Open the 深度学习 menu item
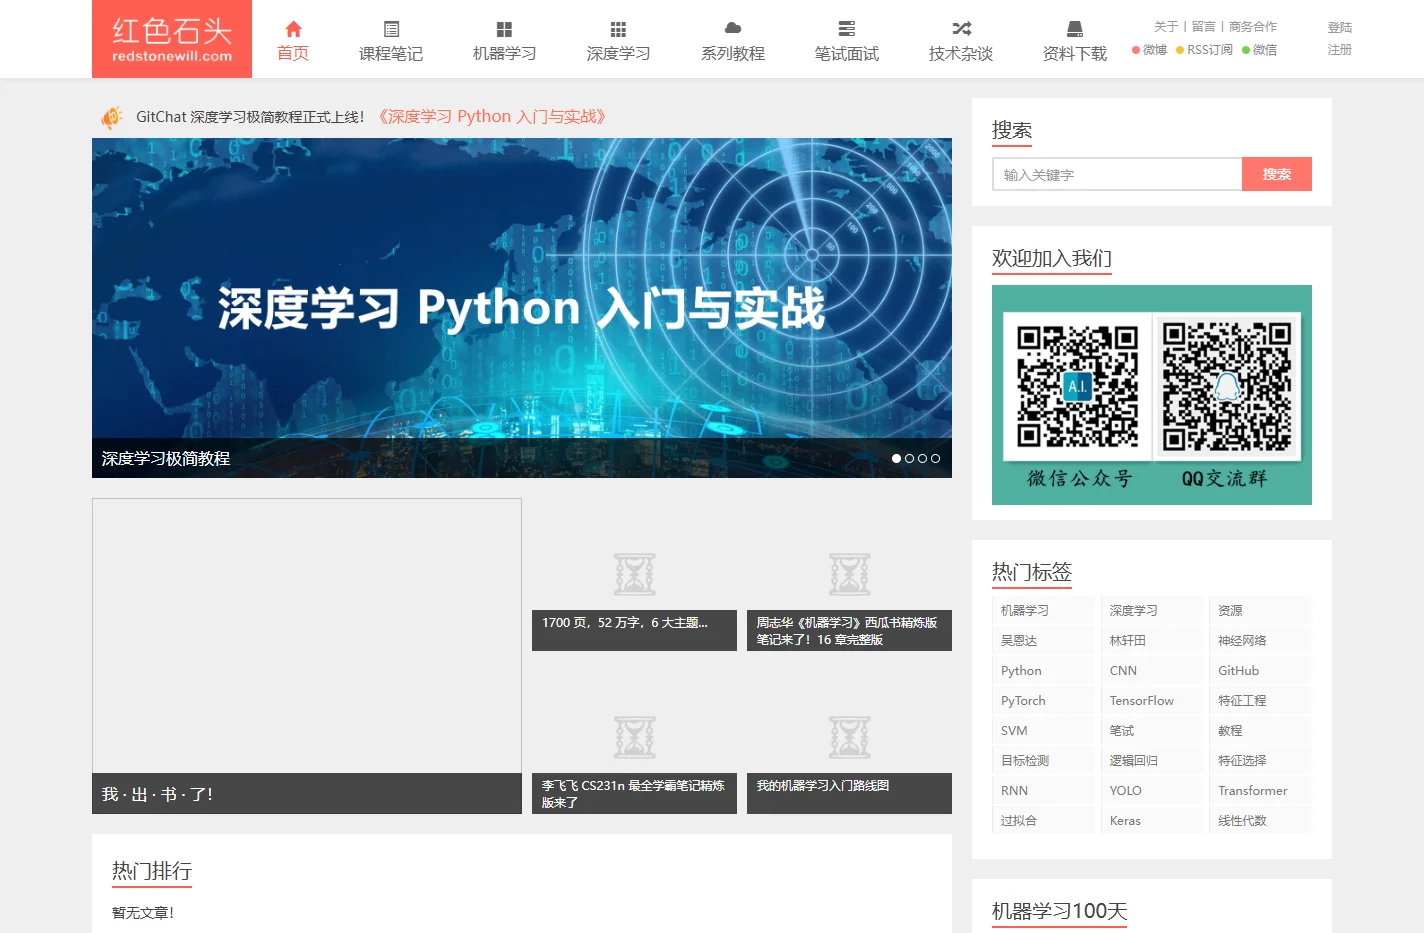1424x933 pixels. (x=618, y=53)
